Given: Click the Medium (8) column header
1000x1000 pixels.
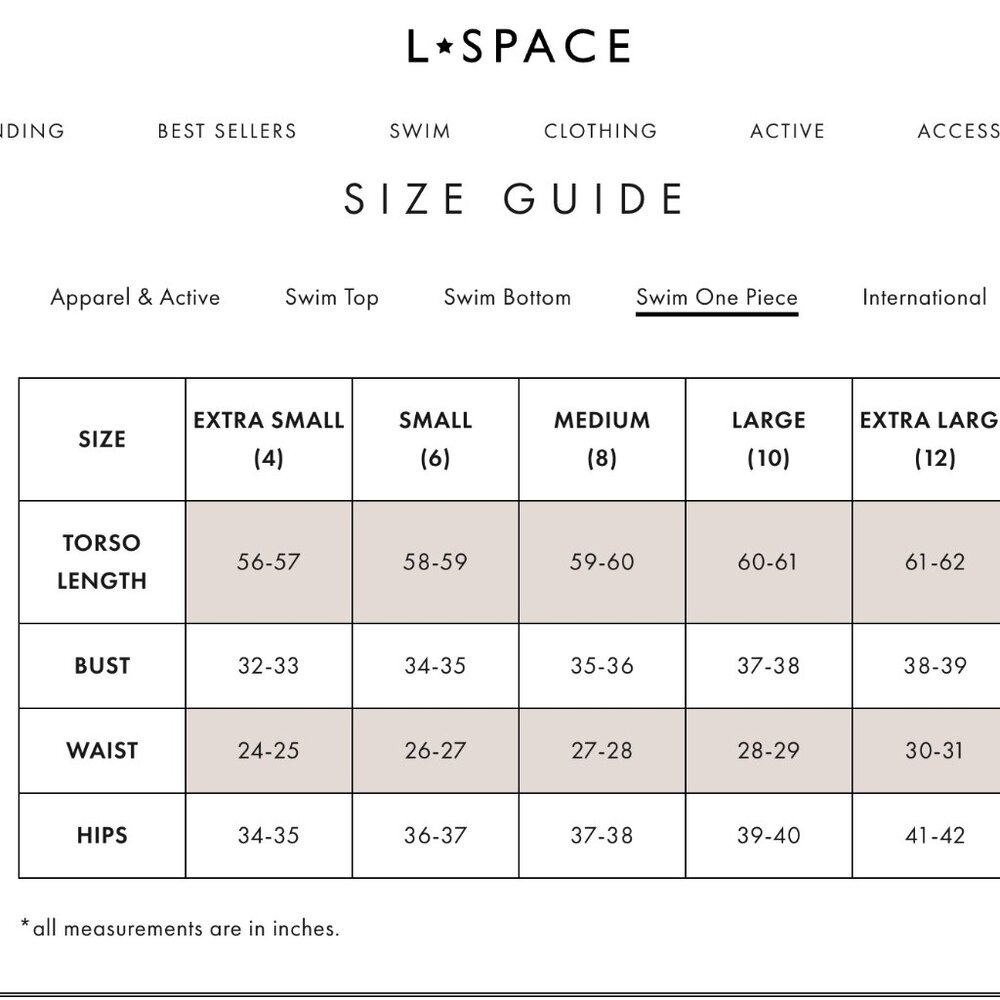Looking at the screenshot, I should pos(602,439).
